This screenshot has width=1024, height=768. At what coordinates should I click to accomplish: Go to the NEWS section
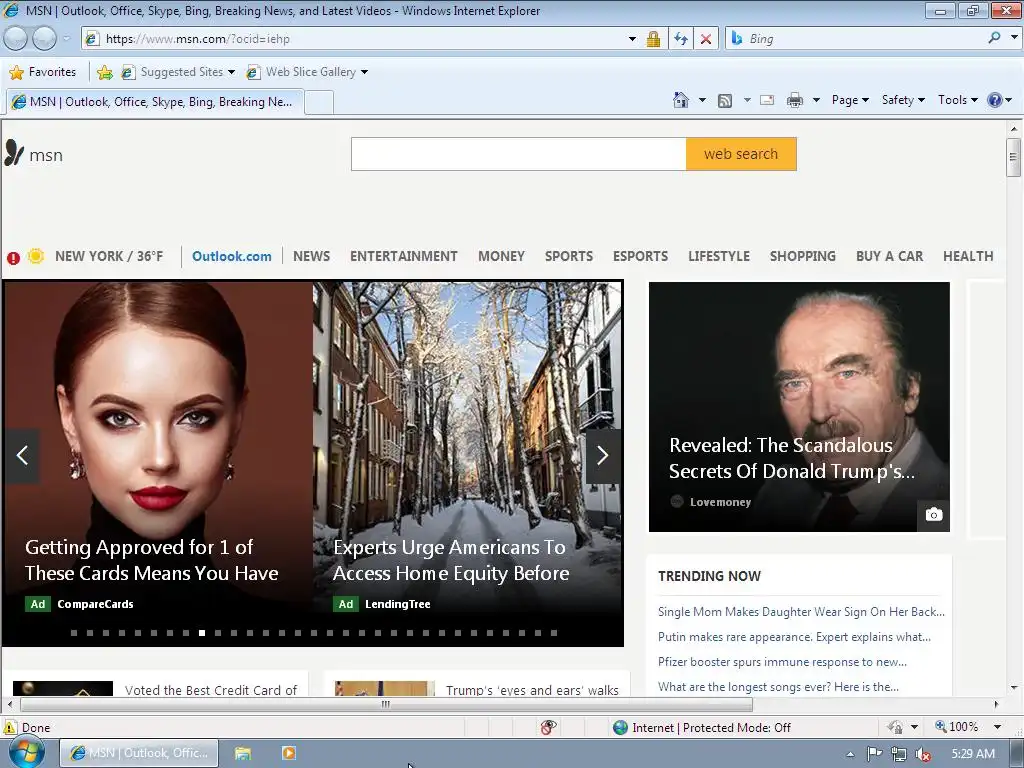[x=312, y=256]
